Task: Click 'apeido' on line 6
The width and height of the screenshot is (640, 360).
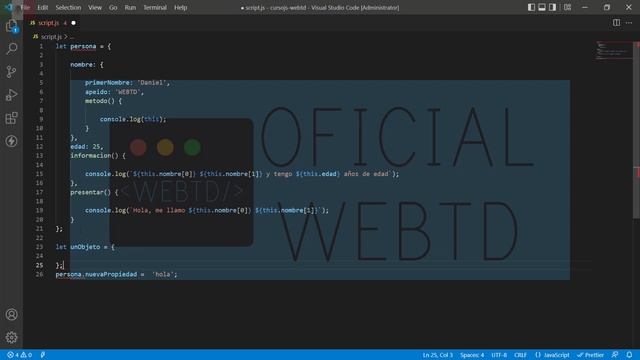Action: [96, 92]
